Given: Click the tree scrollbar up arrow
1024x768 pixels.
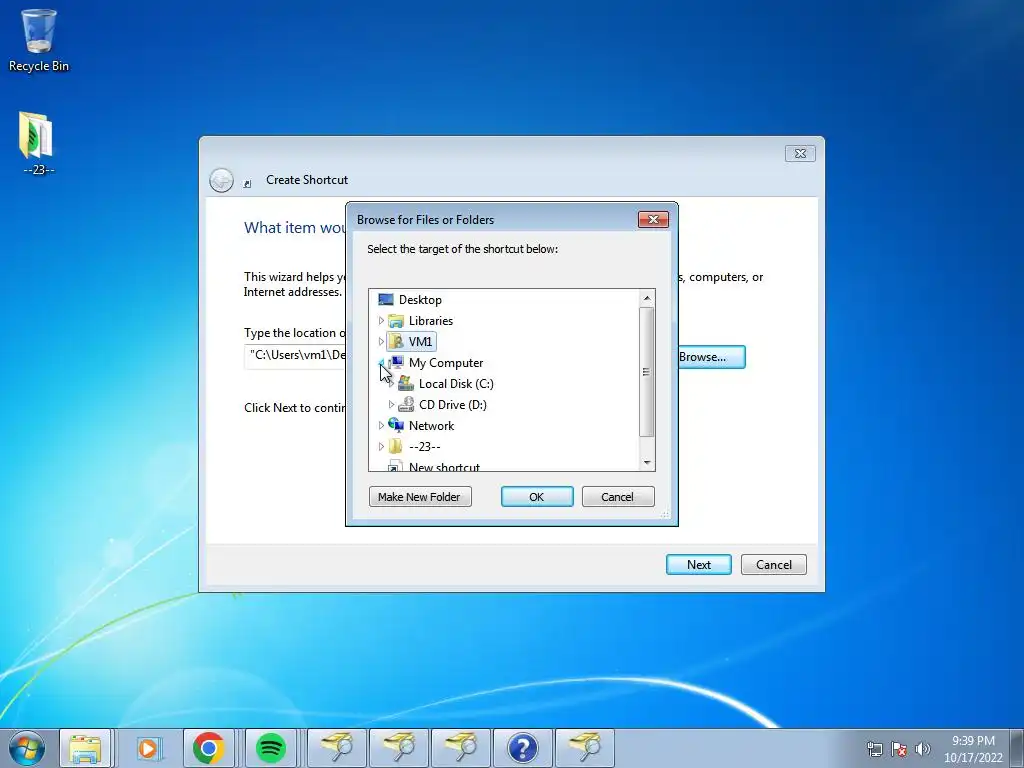Looking at the screenshot, I should 647,298.
